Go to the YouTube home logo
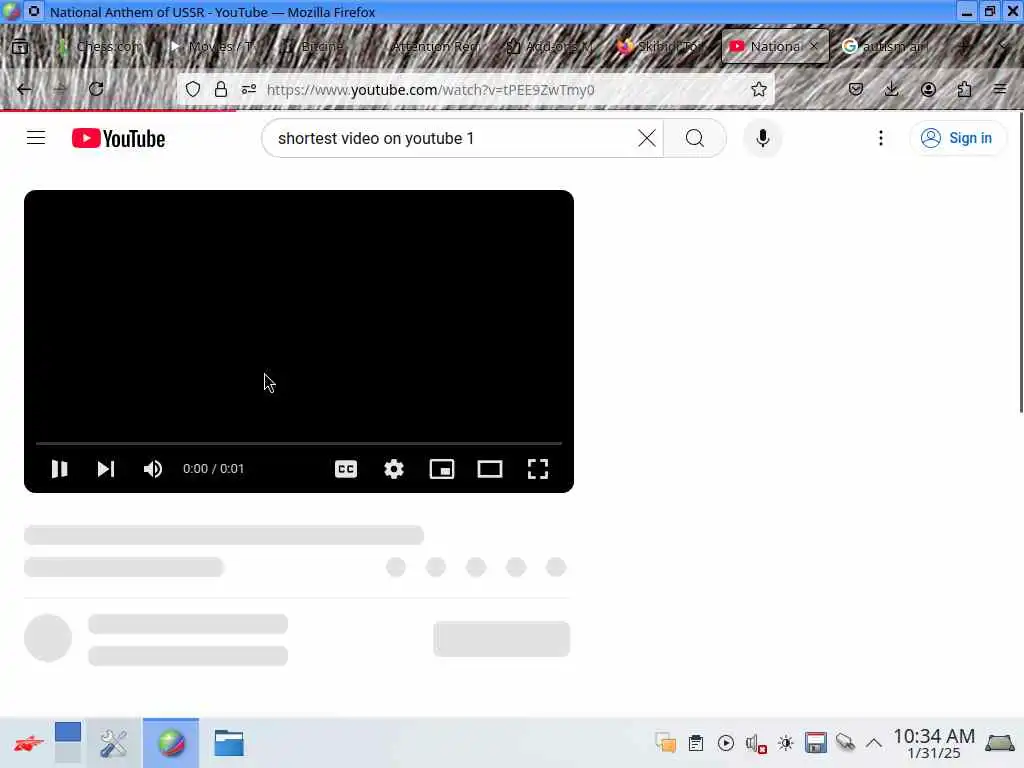 (118, 138)
